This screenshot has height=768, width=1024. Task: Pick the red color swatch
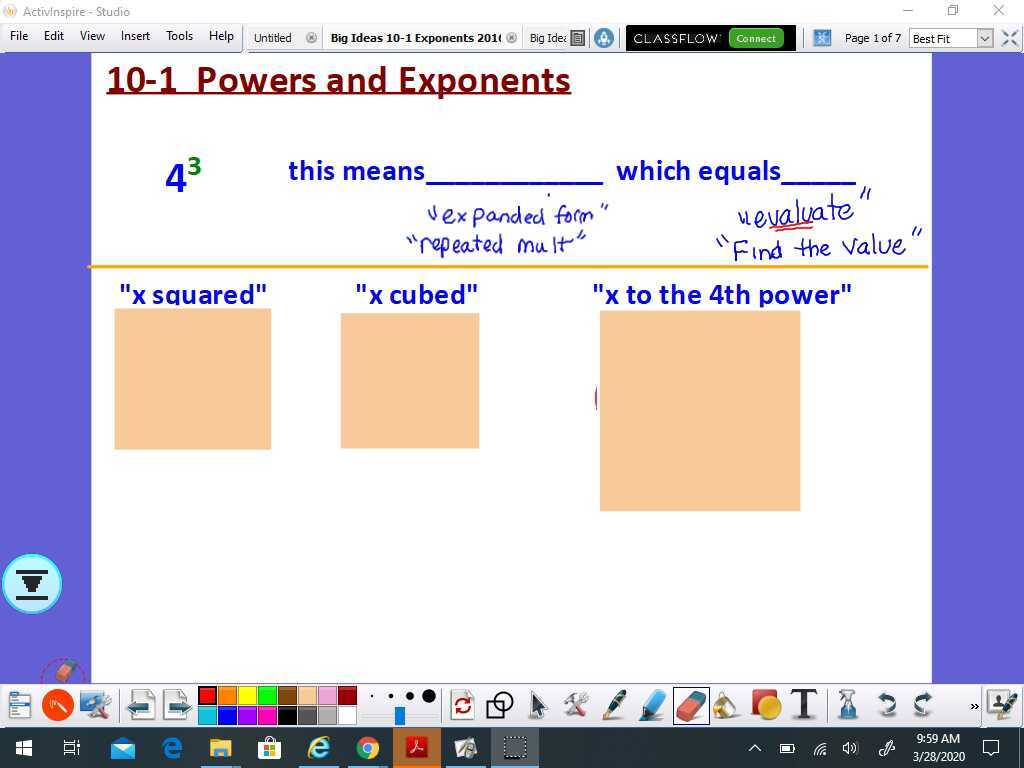(206, 694)
